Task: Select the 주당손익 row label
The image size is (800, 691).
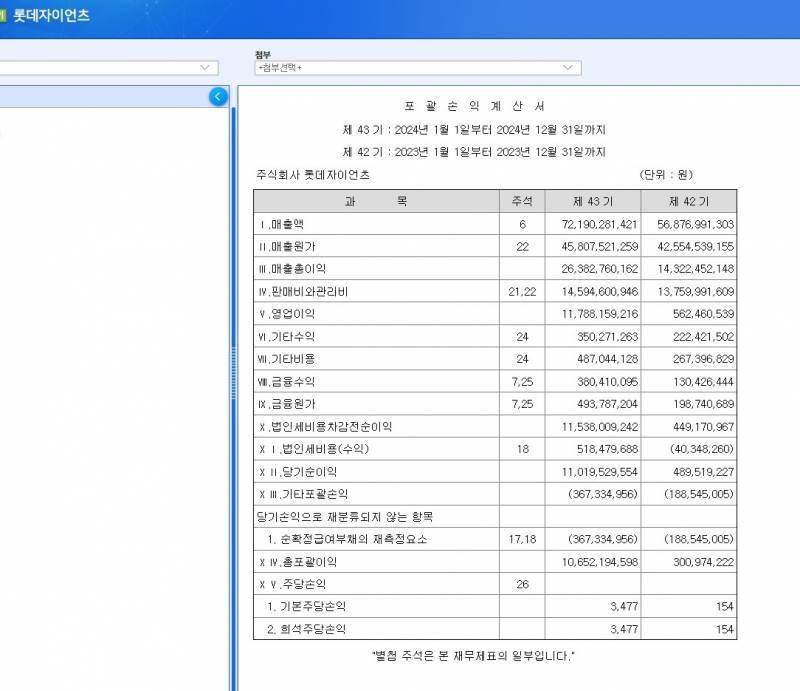Action: click(x=292, y=584)
